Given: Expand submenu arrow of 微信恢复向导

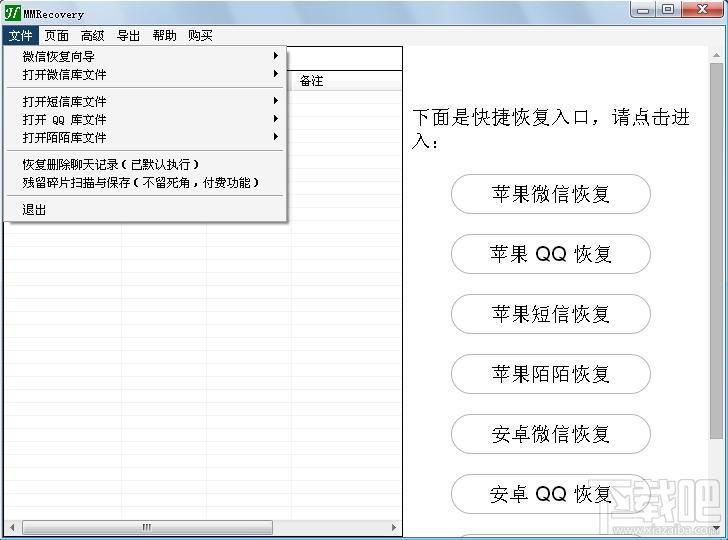Looking at the screenshot, I should click(276, 56).
